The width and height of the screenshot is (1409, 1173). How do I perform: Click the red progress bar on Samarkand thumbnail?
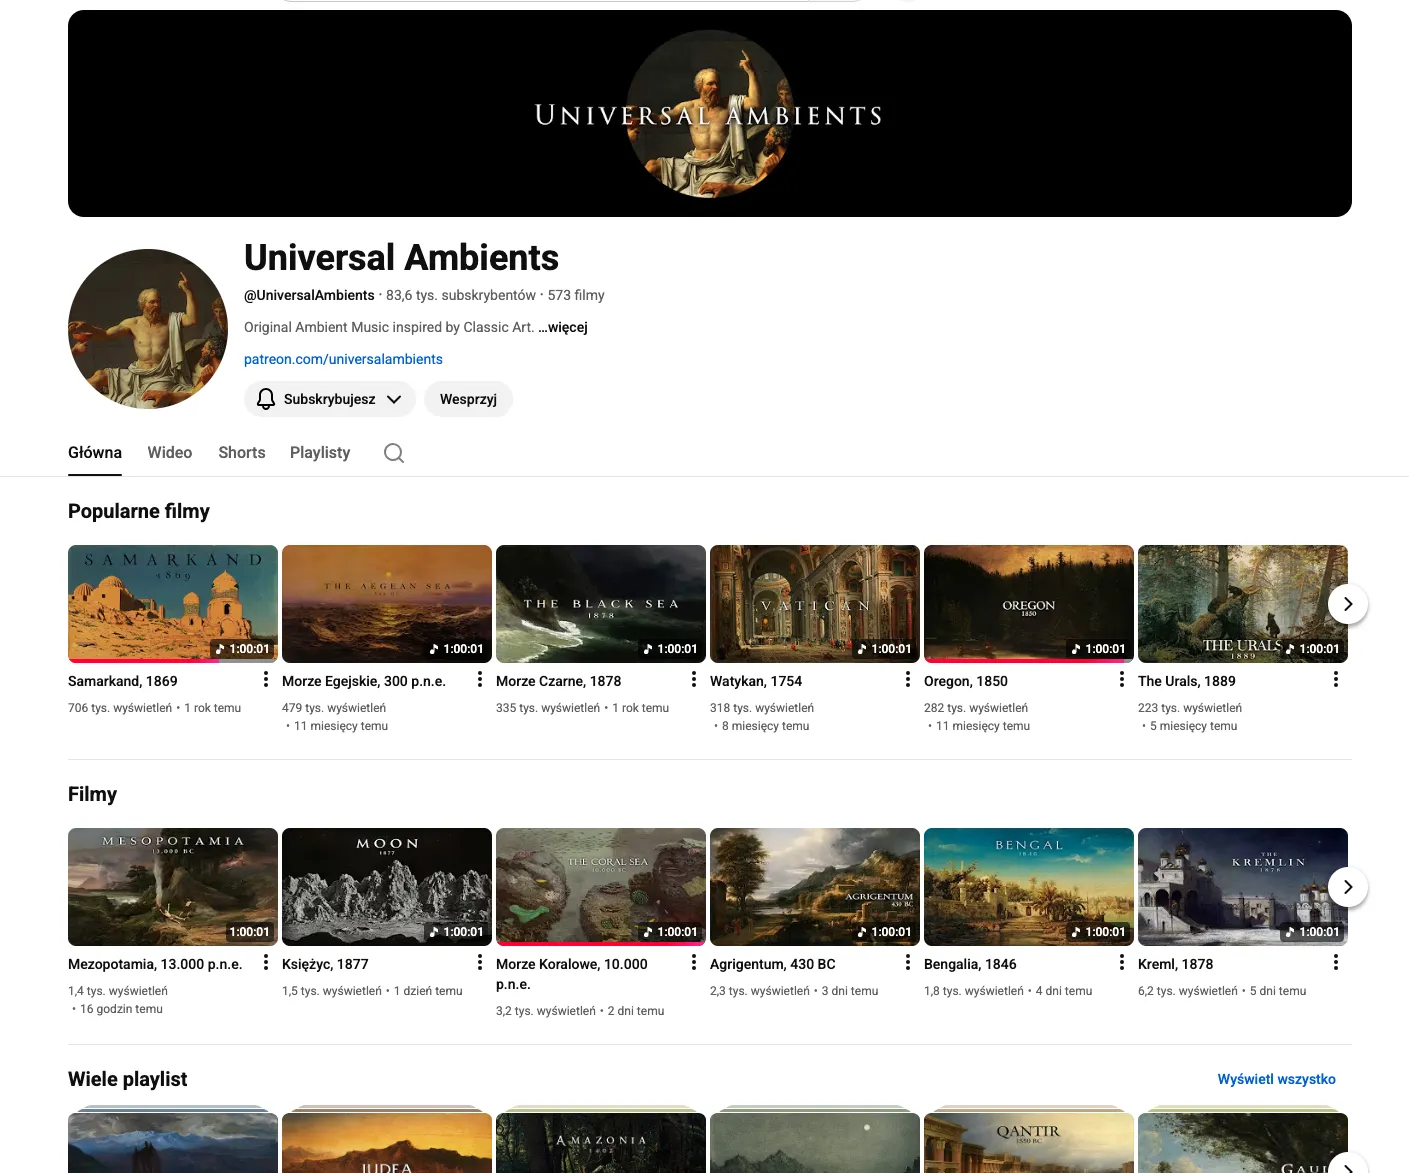140,661
